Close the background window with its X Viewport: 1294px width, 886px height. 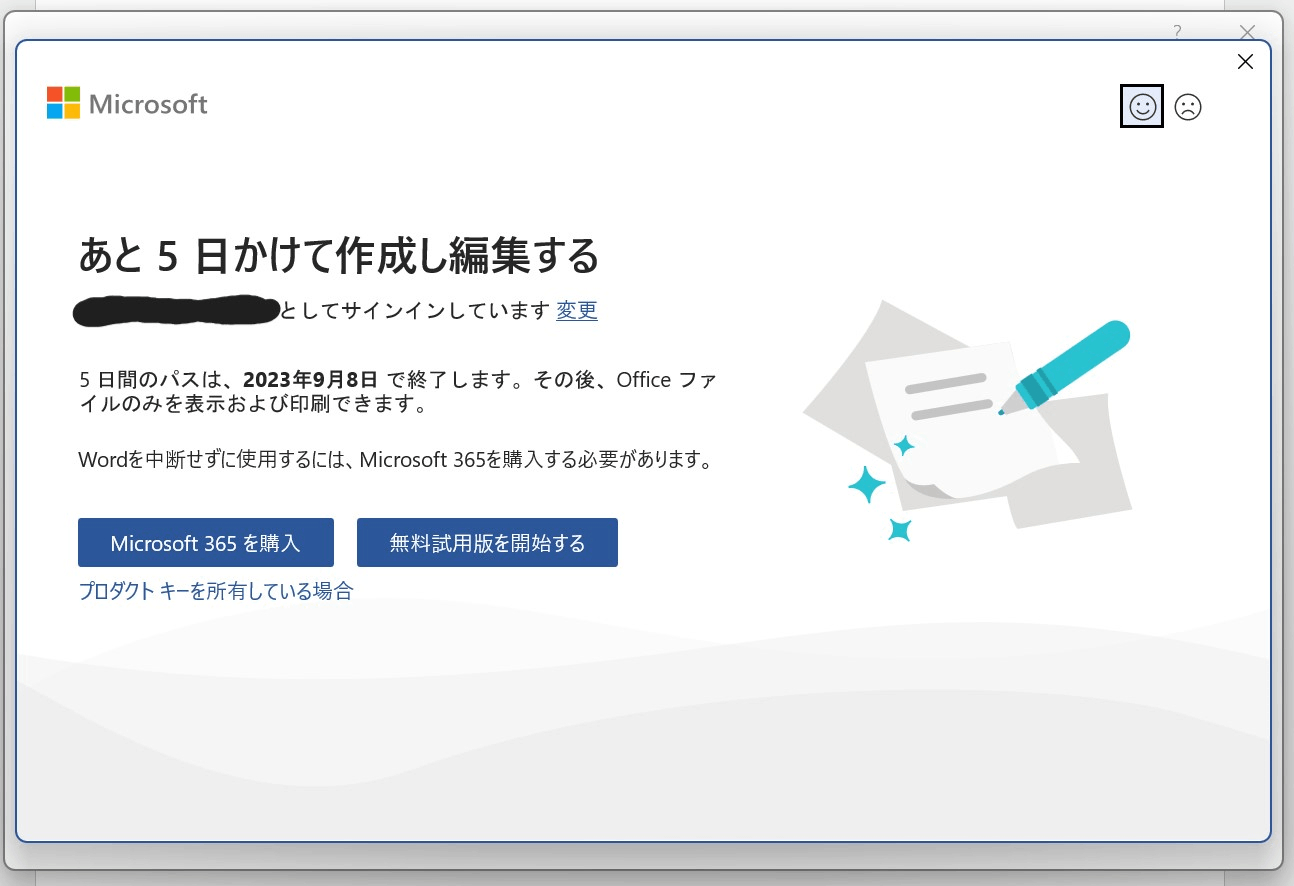tap(1247, 32)
